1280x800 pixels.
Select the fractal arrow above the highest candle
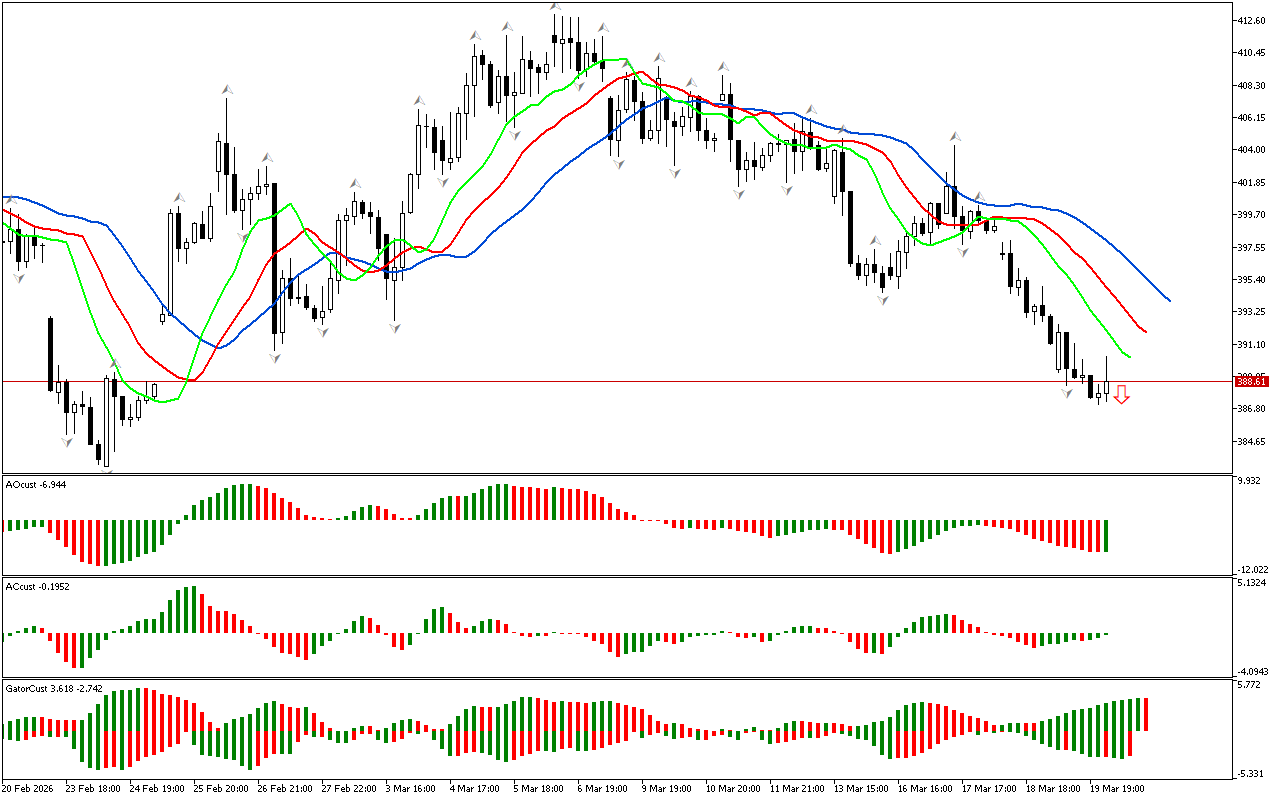pos(556,7)
